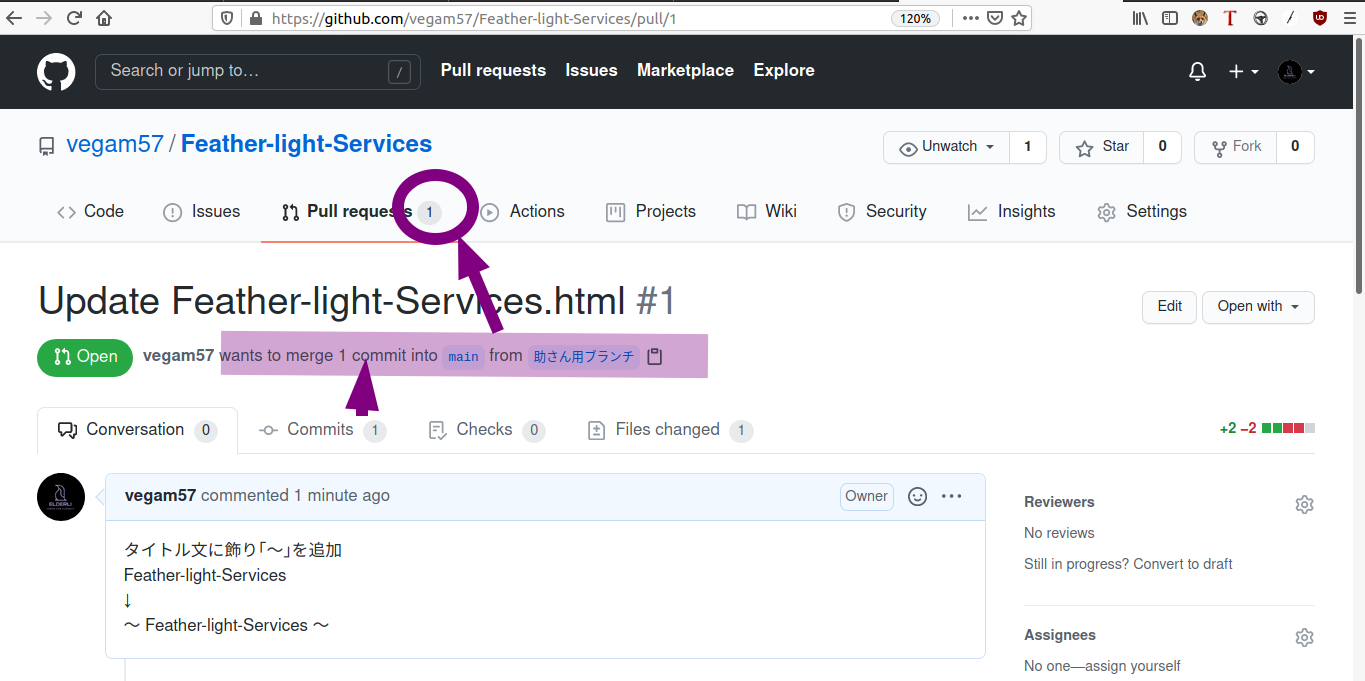
Task: Open the notifications bell
Action: click(1197, 72)
